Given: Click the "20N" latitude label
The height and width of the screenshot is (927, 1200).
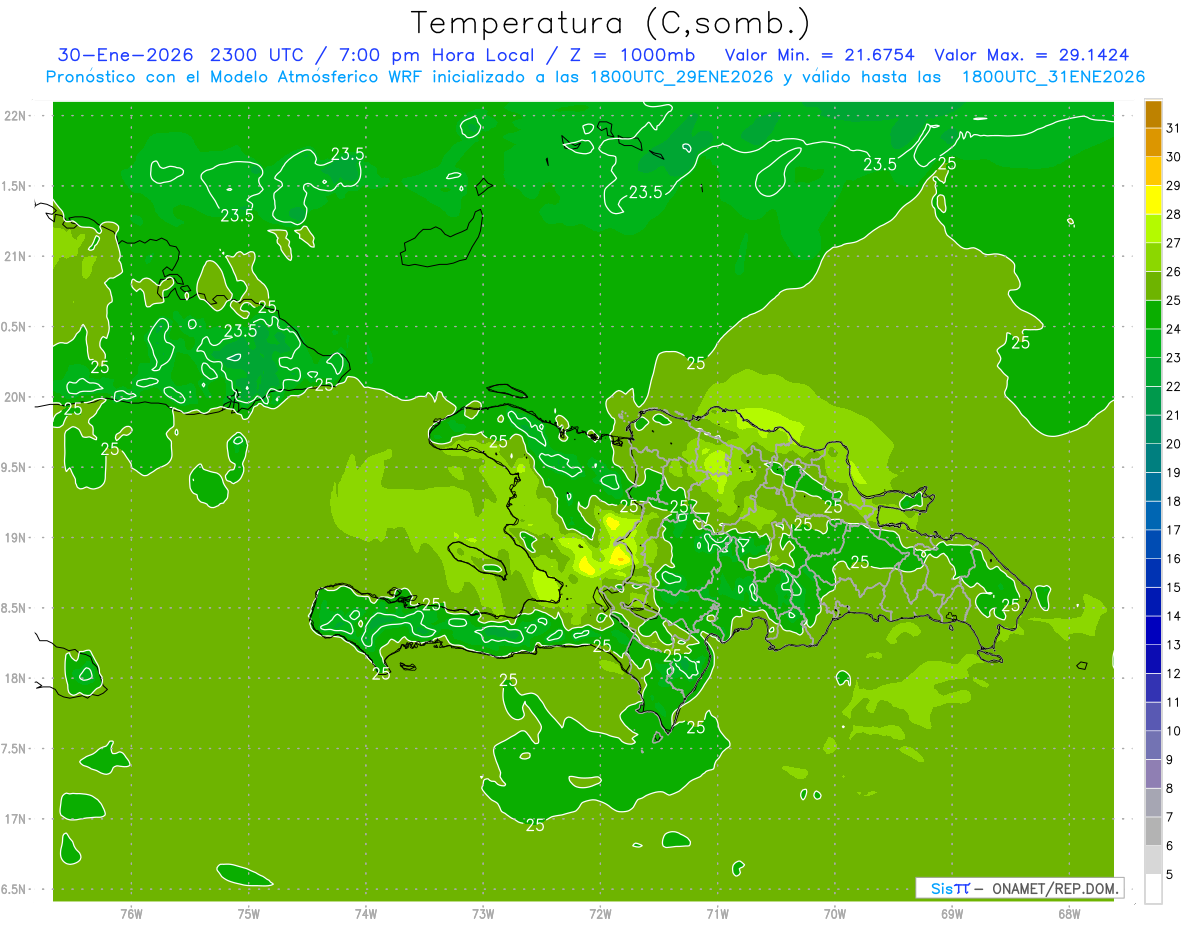Looking at the screenshot, I should coord(17,397).
